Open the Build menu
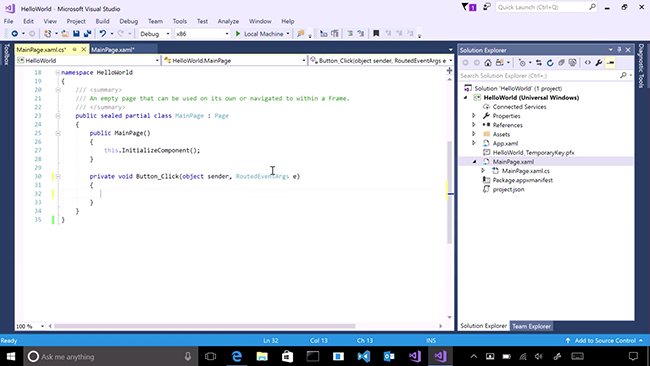The image size is (650, 366). [x=102, y=21]
